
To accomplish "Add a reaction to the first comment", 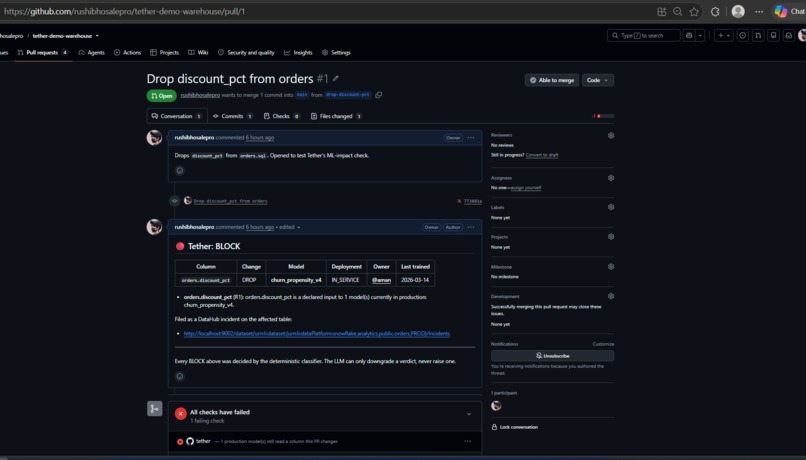I will [179, 171].
